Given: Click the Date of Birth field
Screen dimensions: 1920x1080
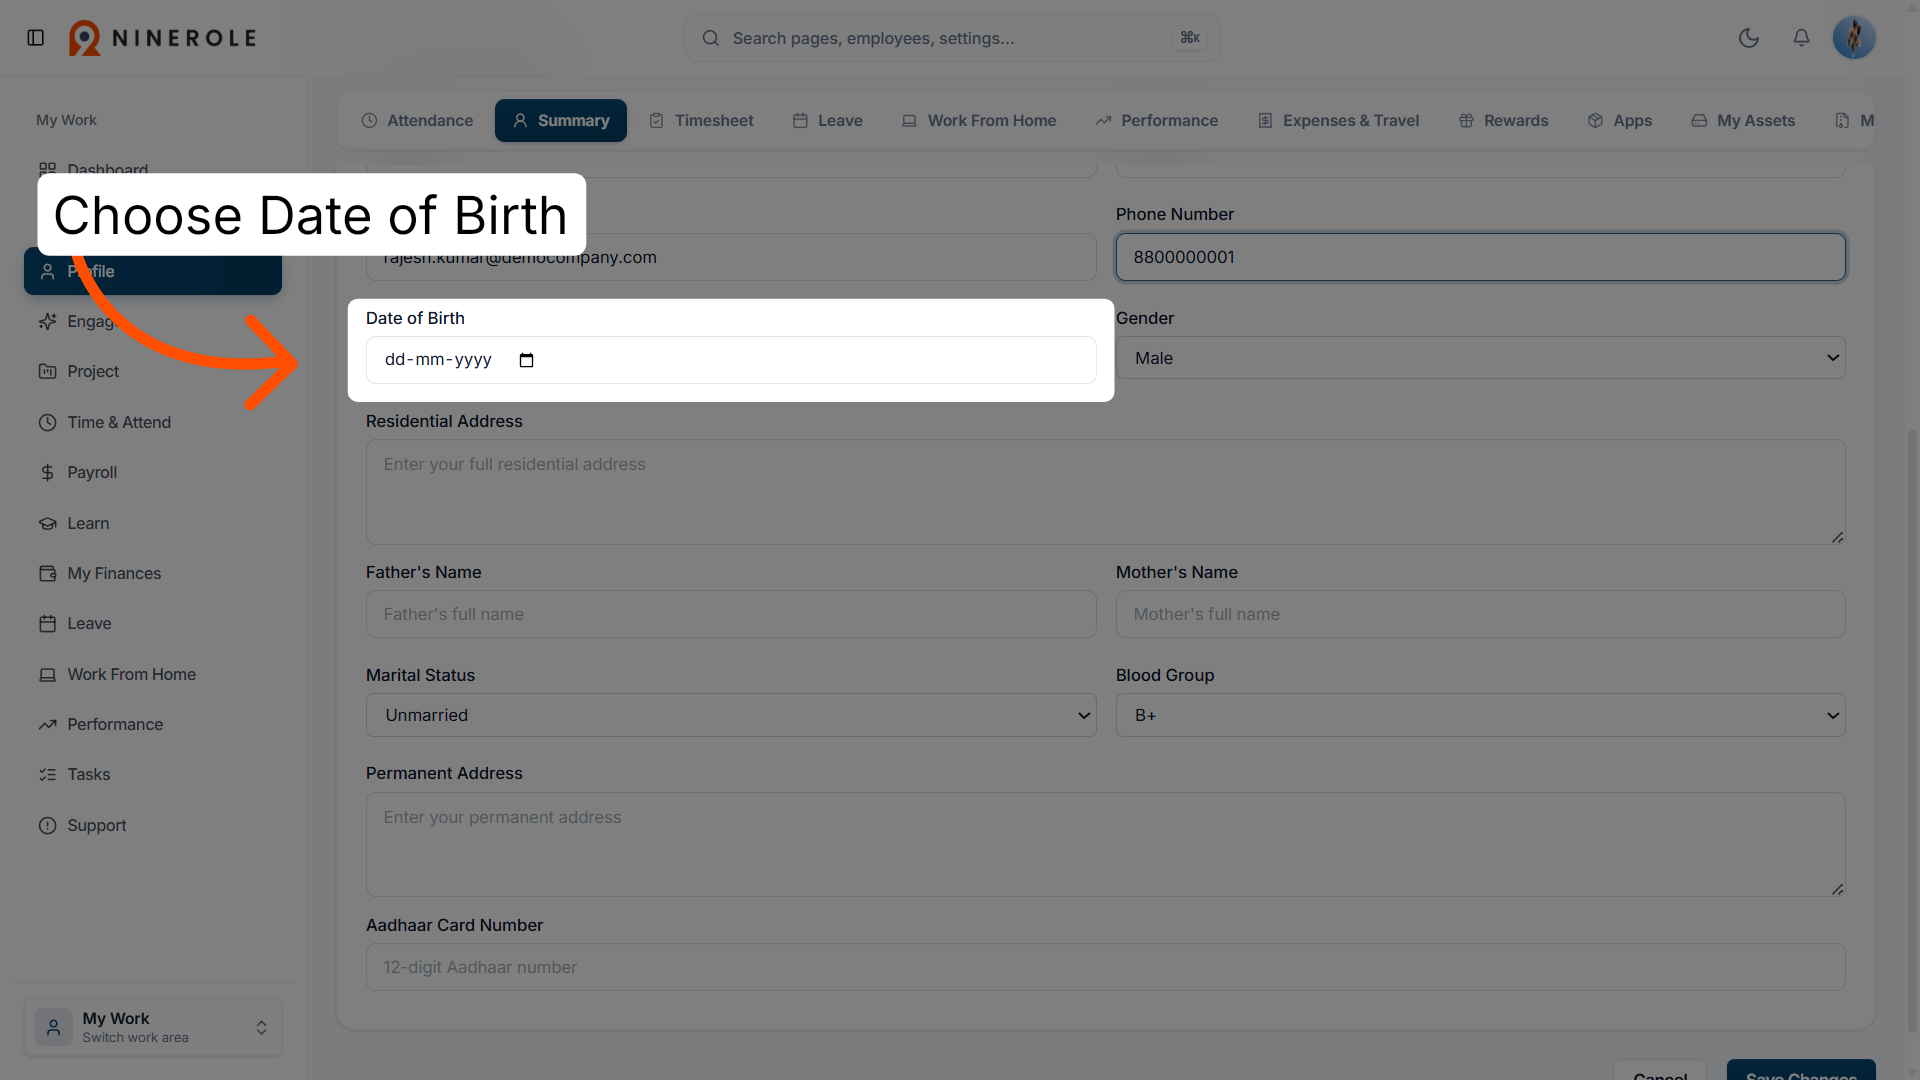Looking at the screenshot, I should tap(731, 360).
